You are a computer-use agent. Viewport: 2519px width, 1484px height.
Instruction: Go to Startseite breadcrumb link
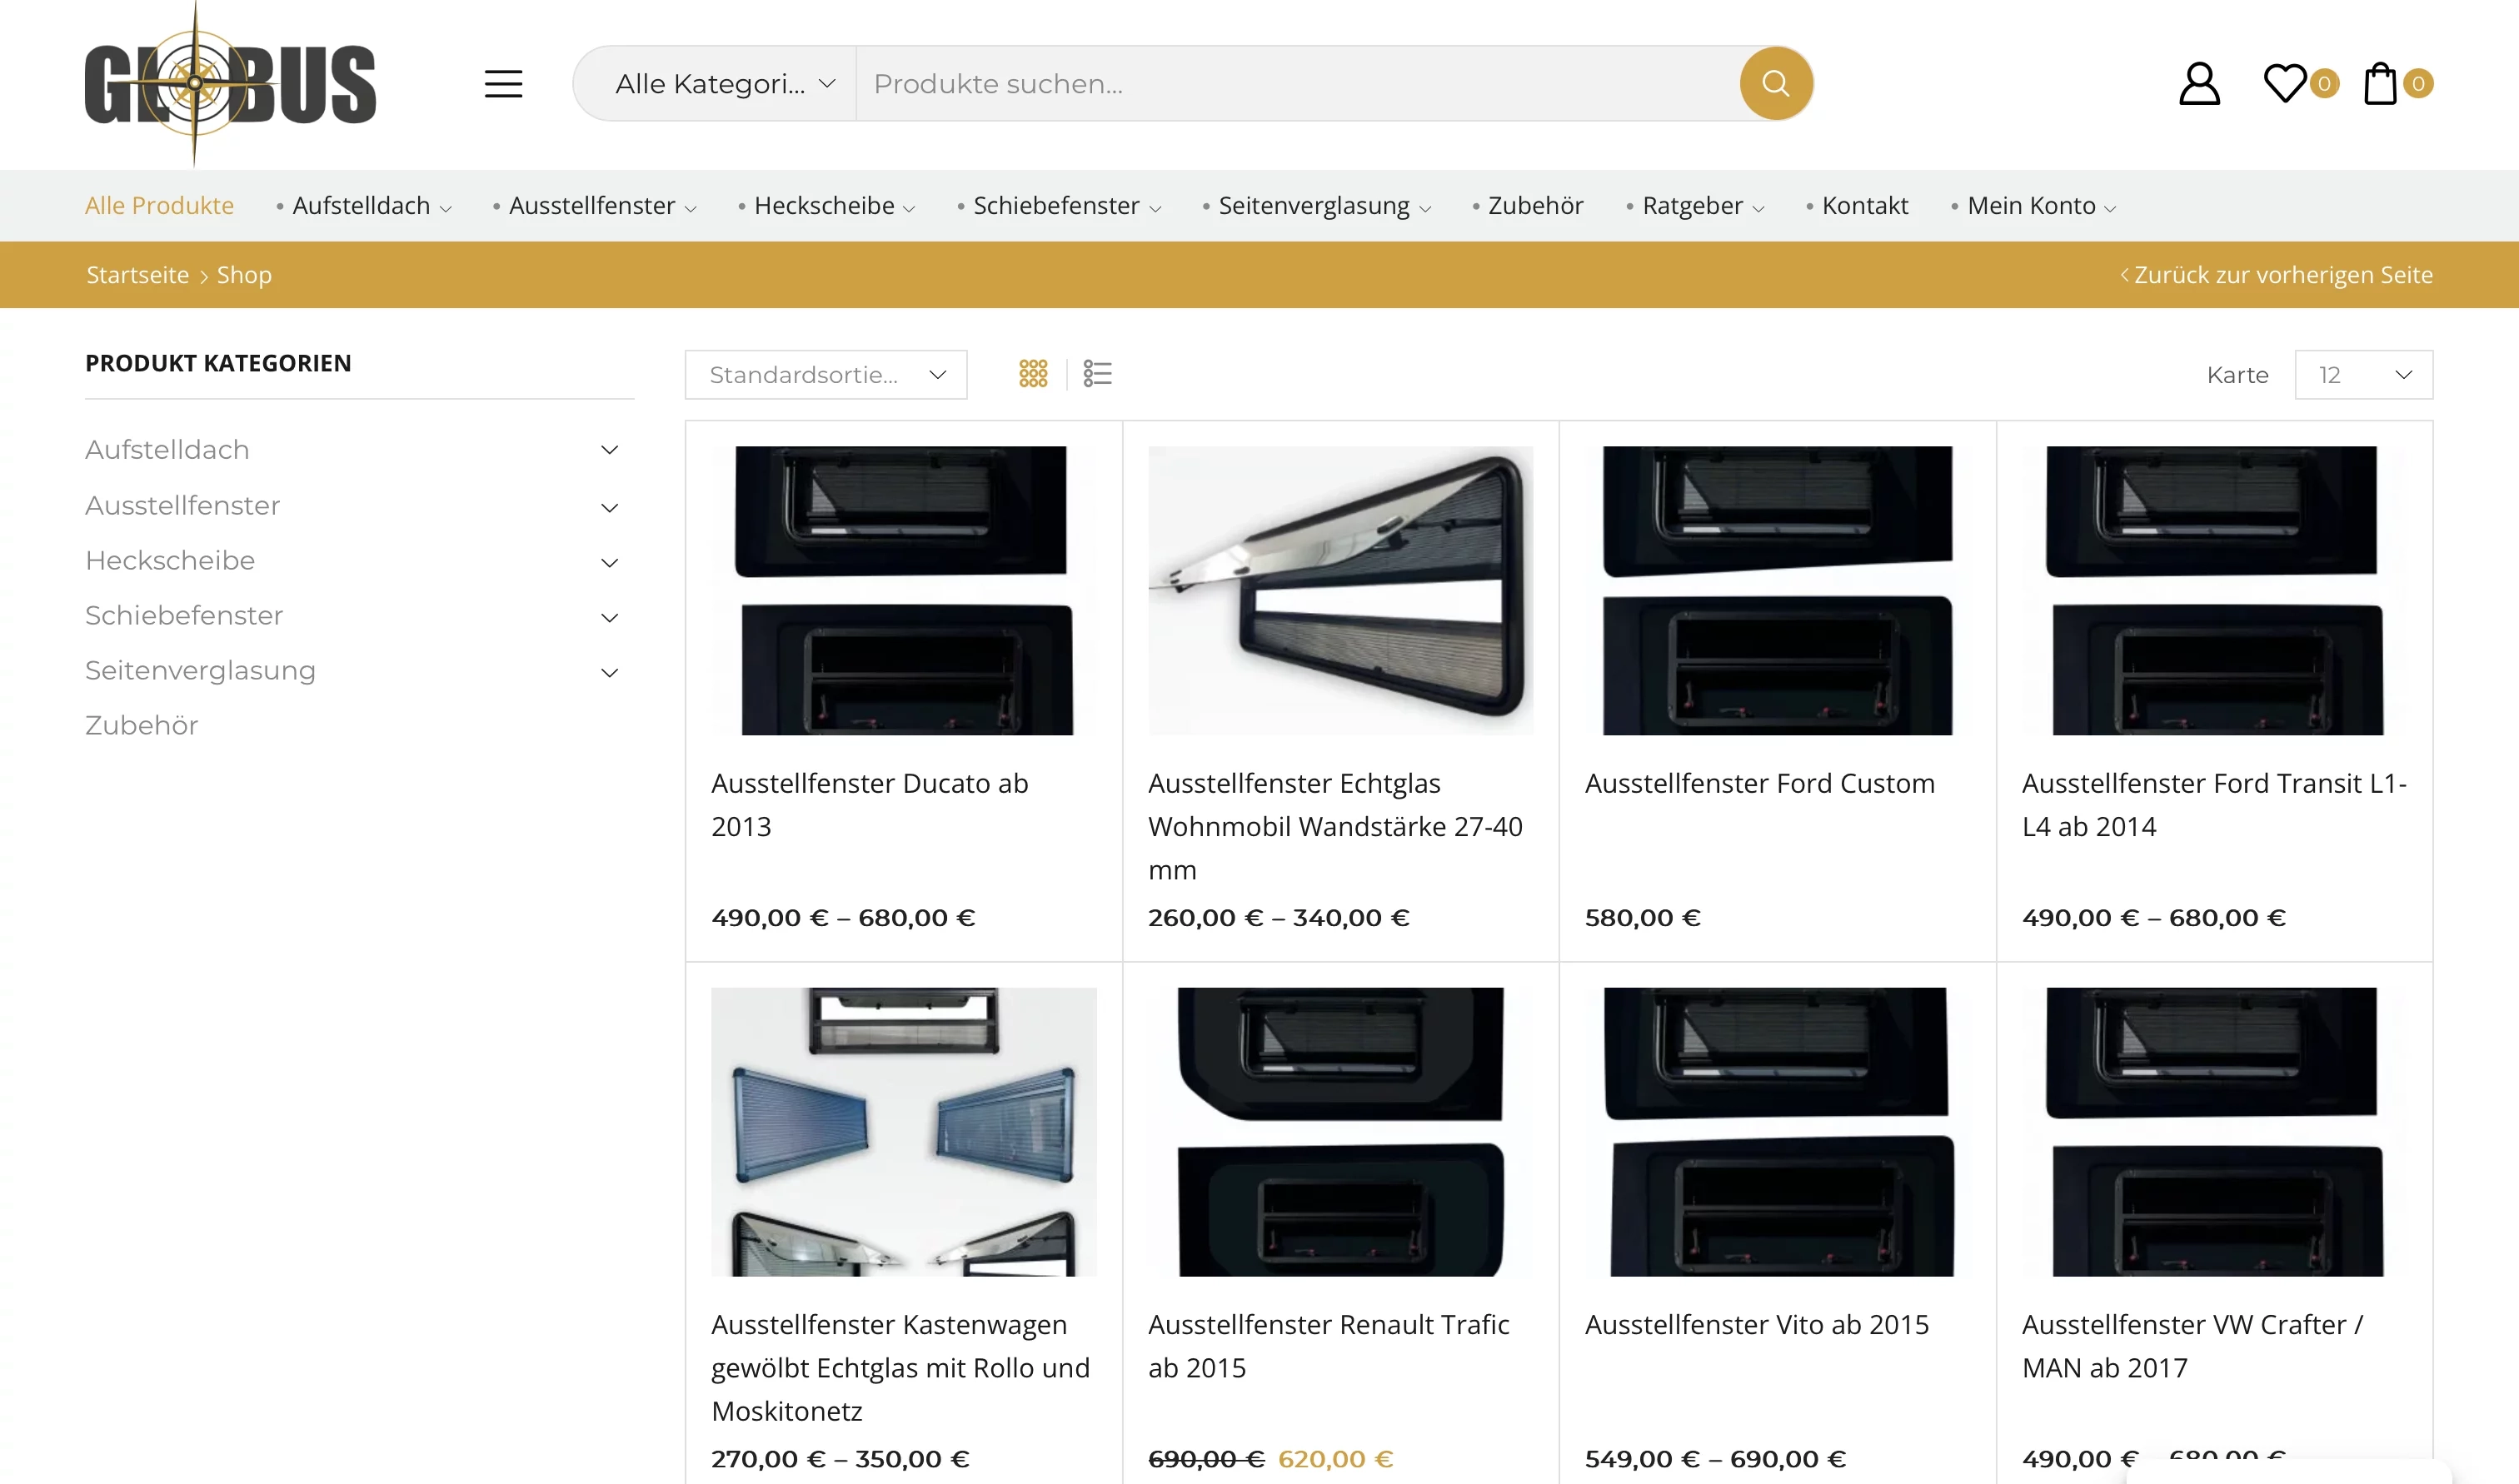pyautogui.click(x=137, y=275)
